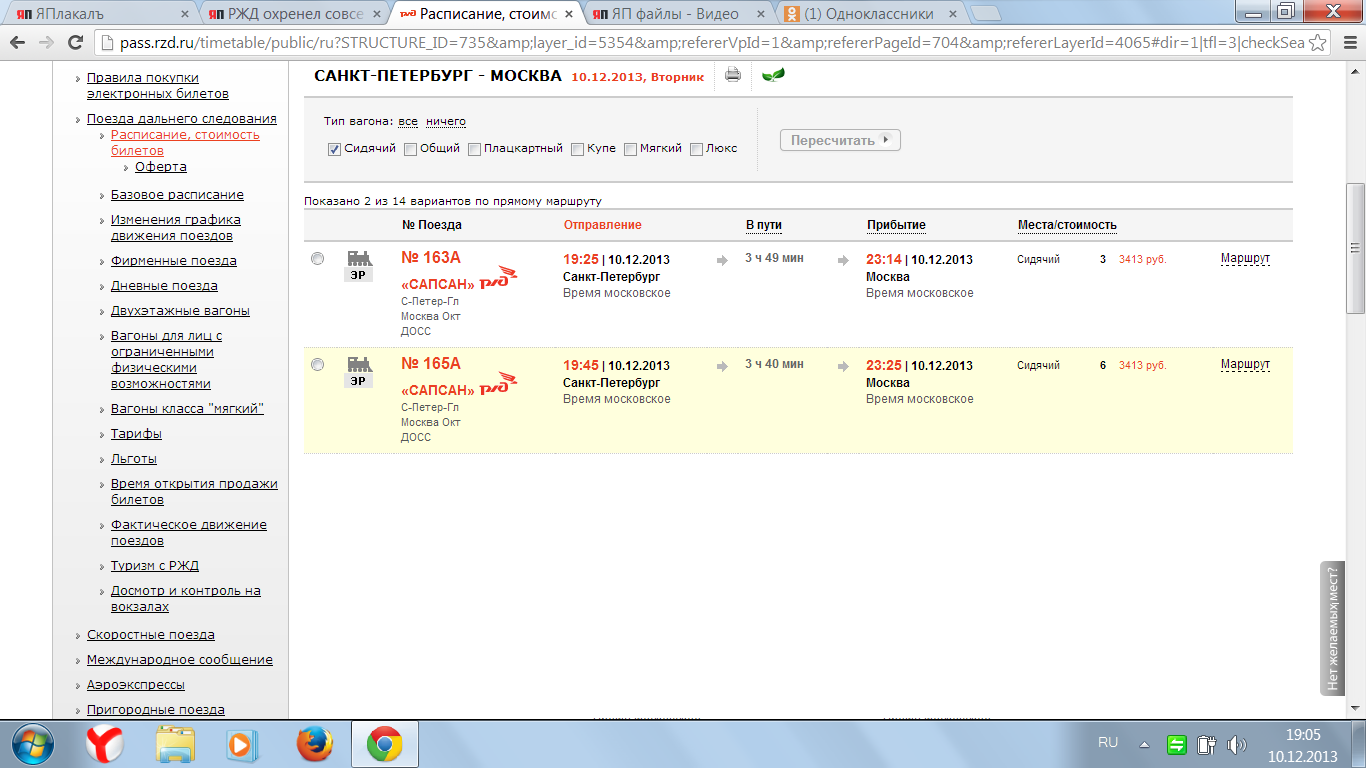Deselect wagon types via 'ничего' link

coord(446,121)
